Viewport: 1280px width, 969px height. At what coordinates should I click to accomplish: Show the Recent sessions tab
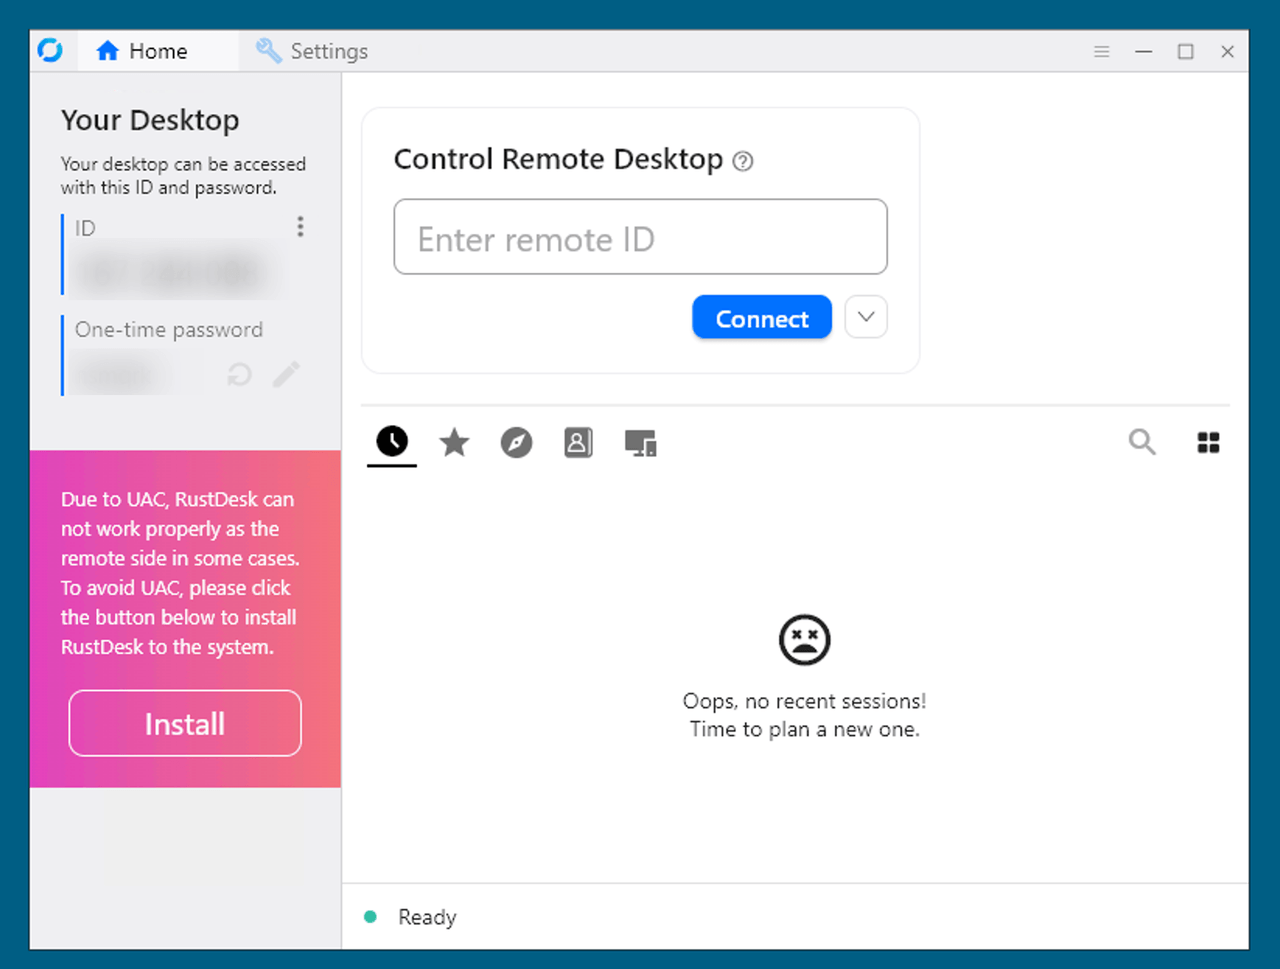[392, 441]
